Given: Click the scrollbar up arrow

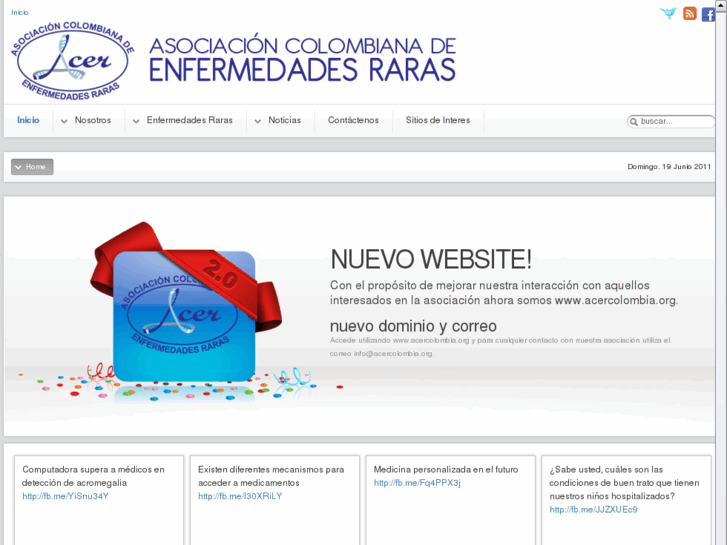Looking at the screenshot, I should (x=721, y=5).
